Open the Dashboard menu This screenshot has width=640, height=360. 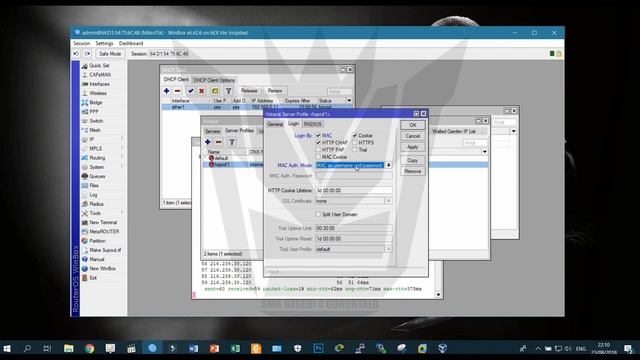coord(131,43)
